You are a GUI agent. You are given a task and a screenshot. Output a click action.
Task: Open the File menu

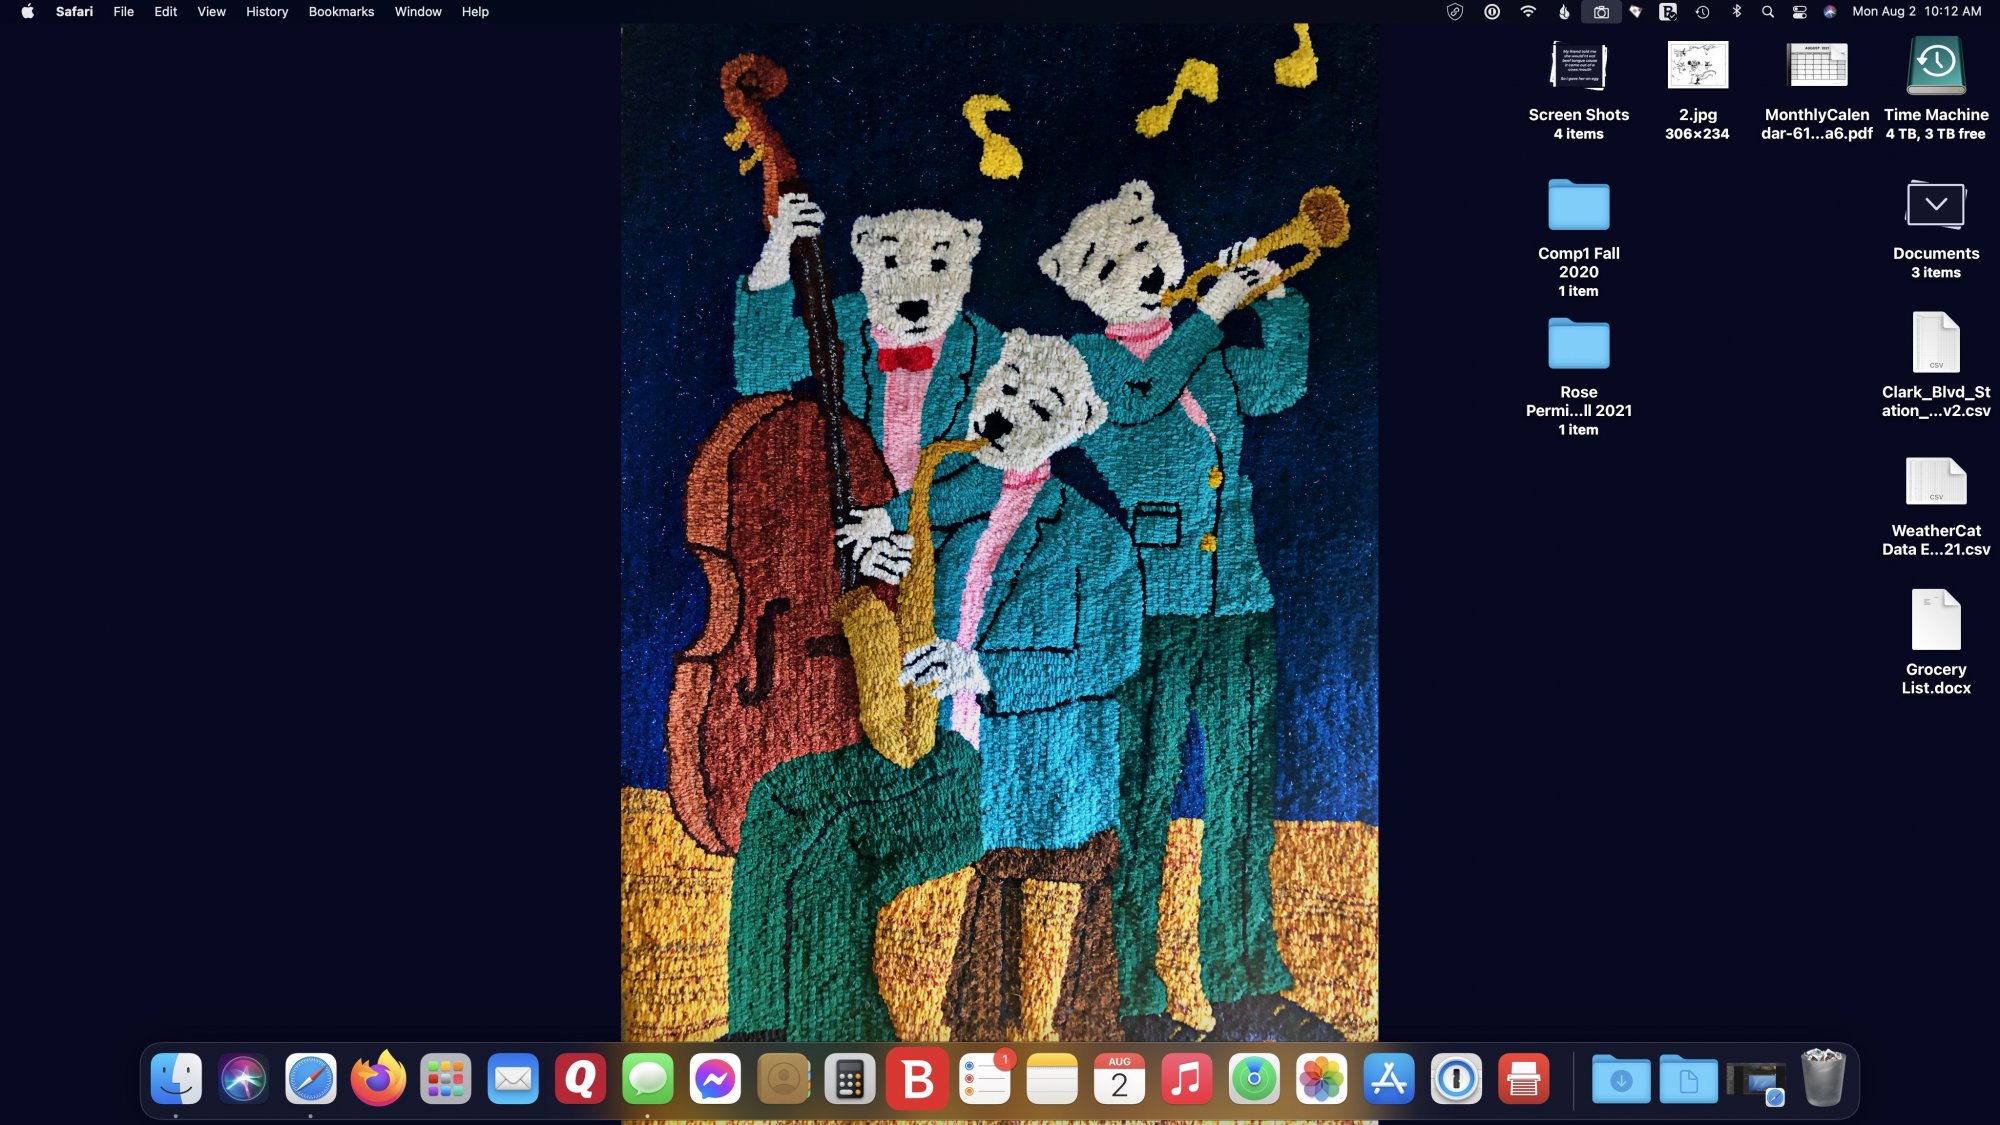point(123,12)
